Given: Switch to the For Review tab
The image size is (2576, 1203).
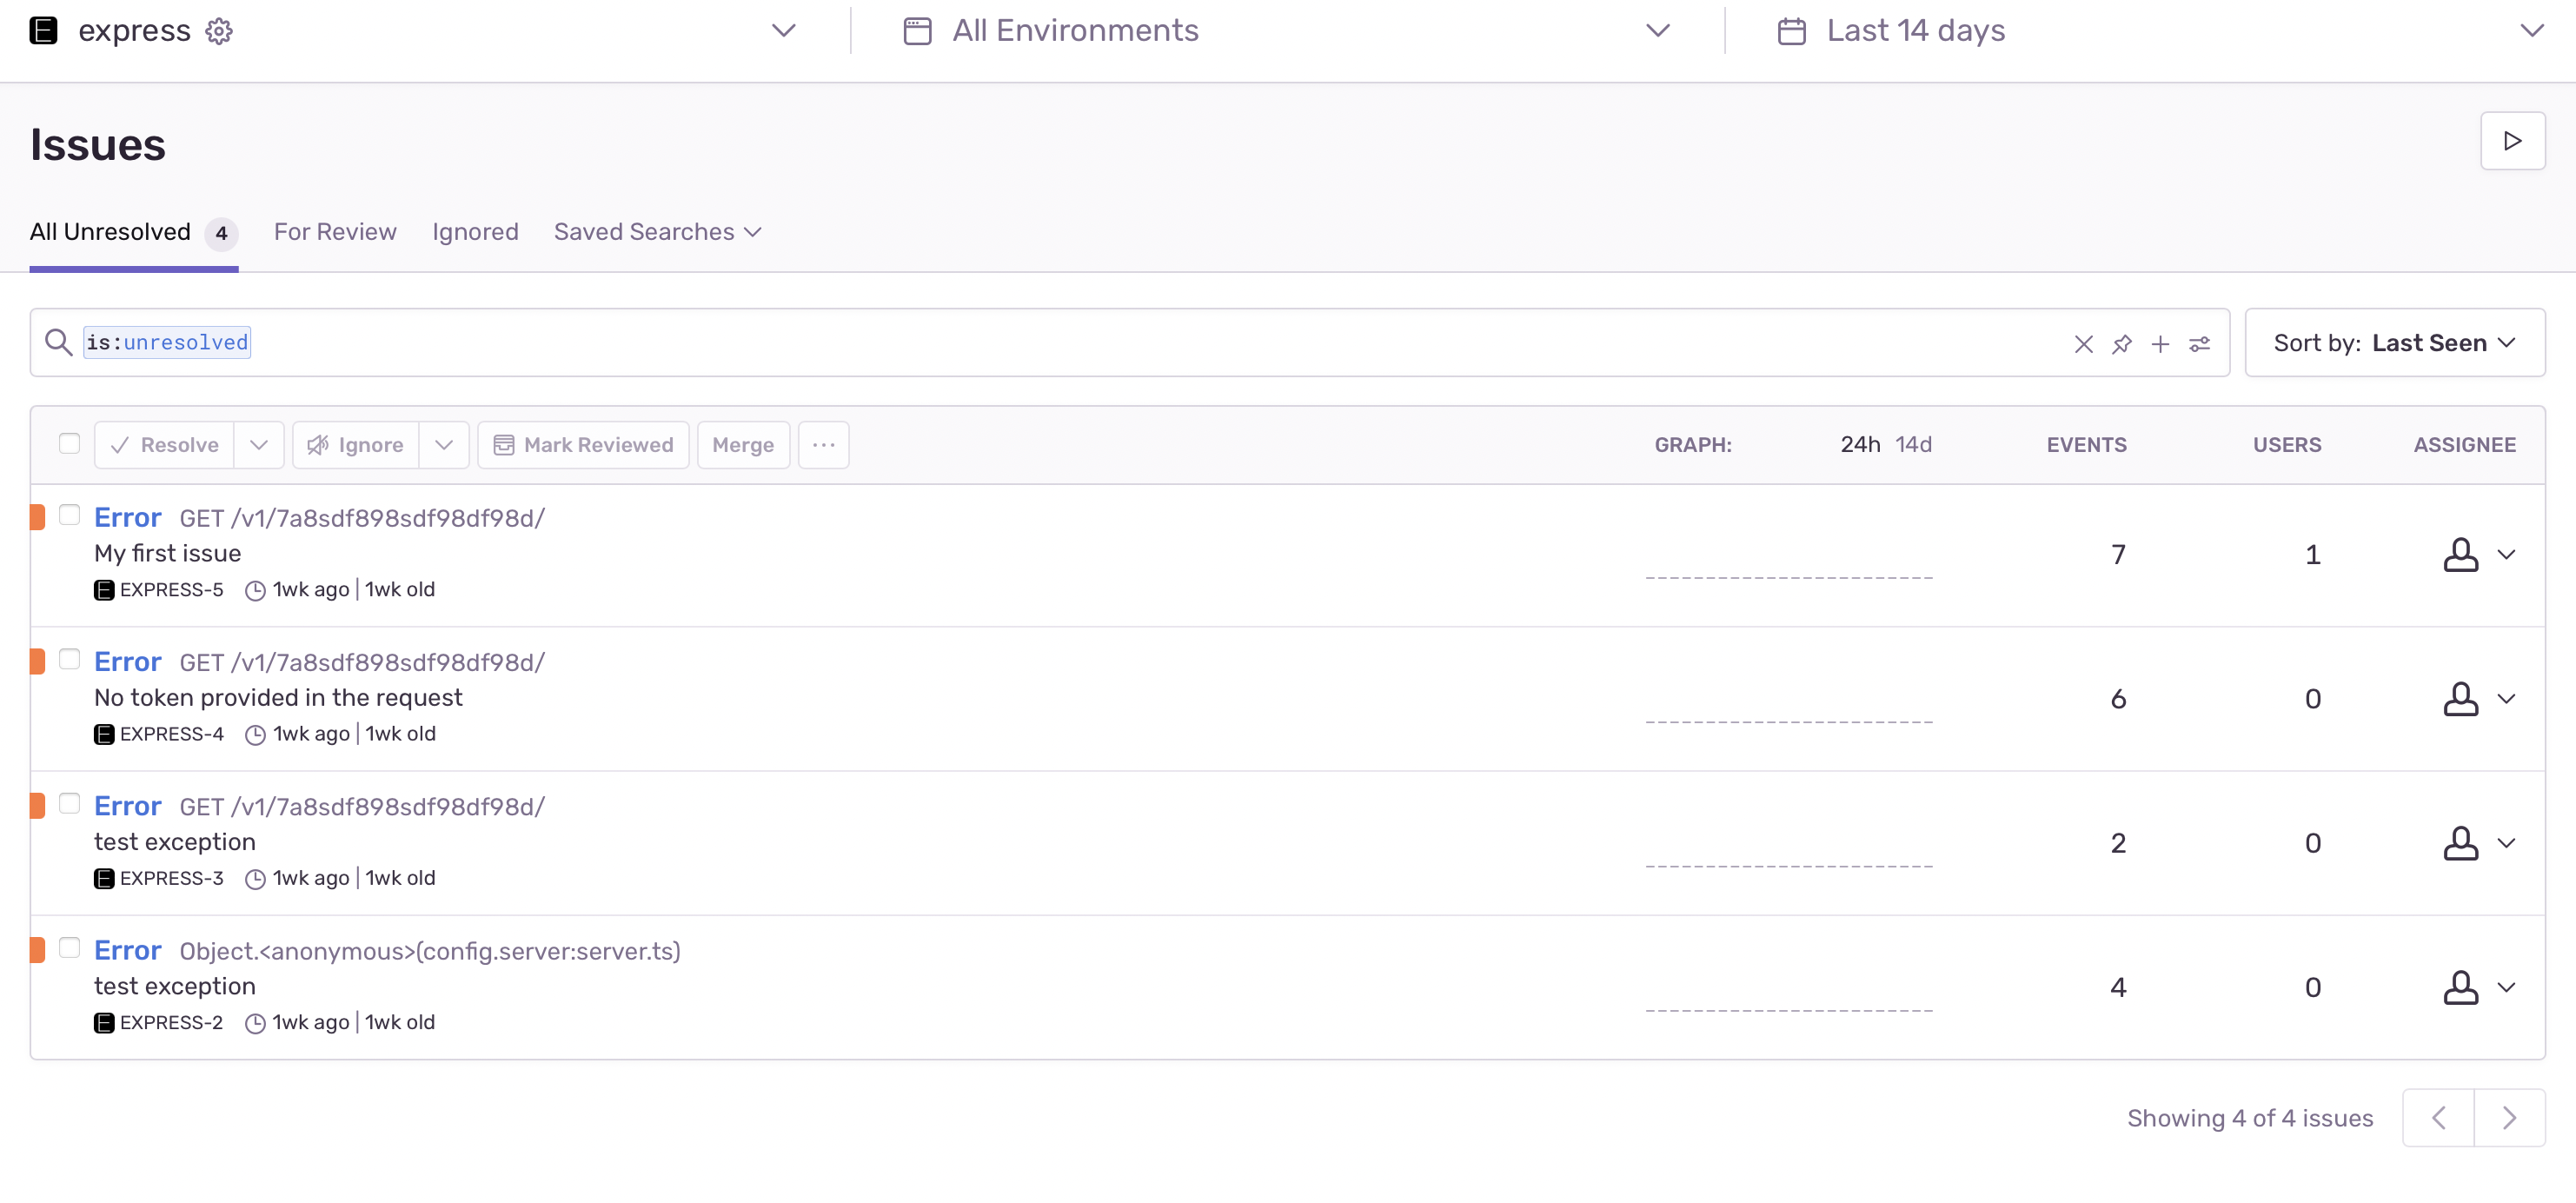Looking at the screenshot, I should pos(335,232).
